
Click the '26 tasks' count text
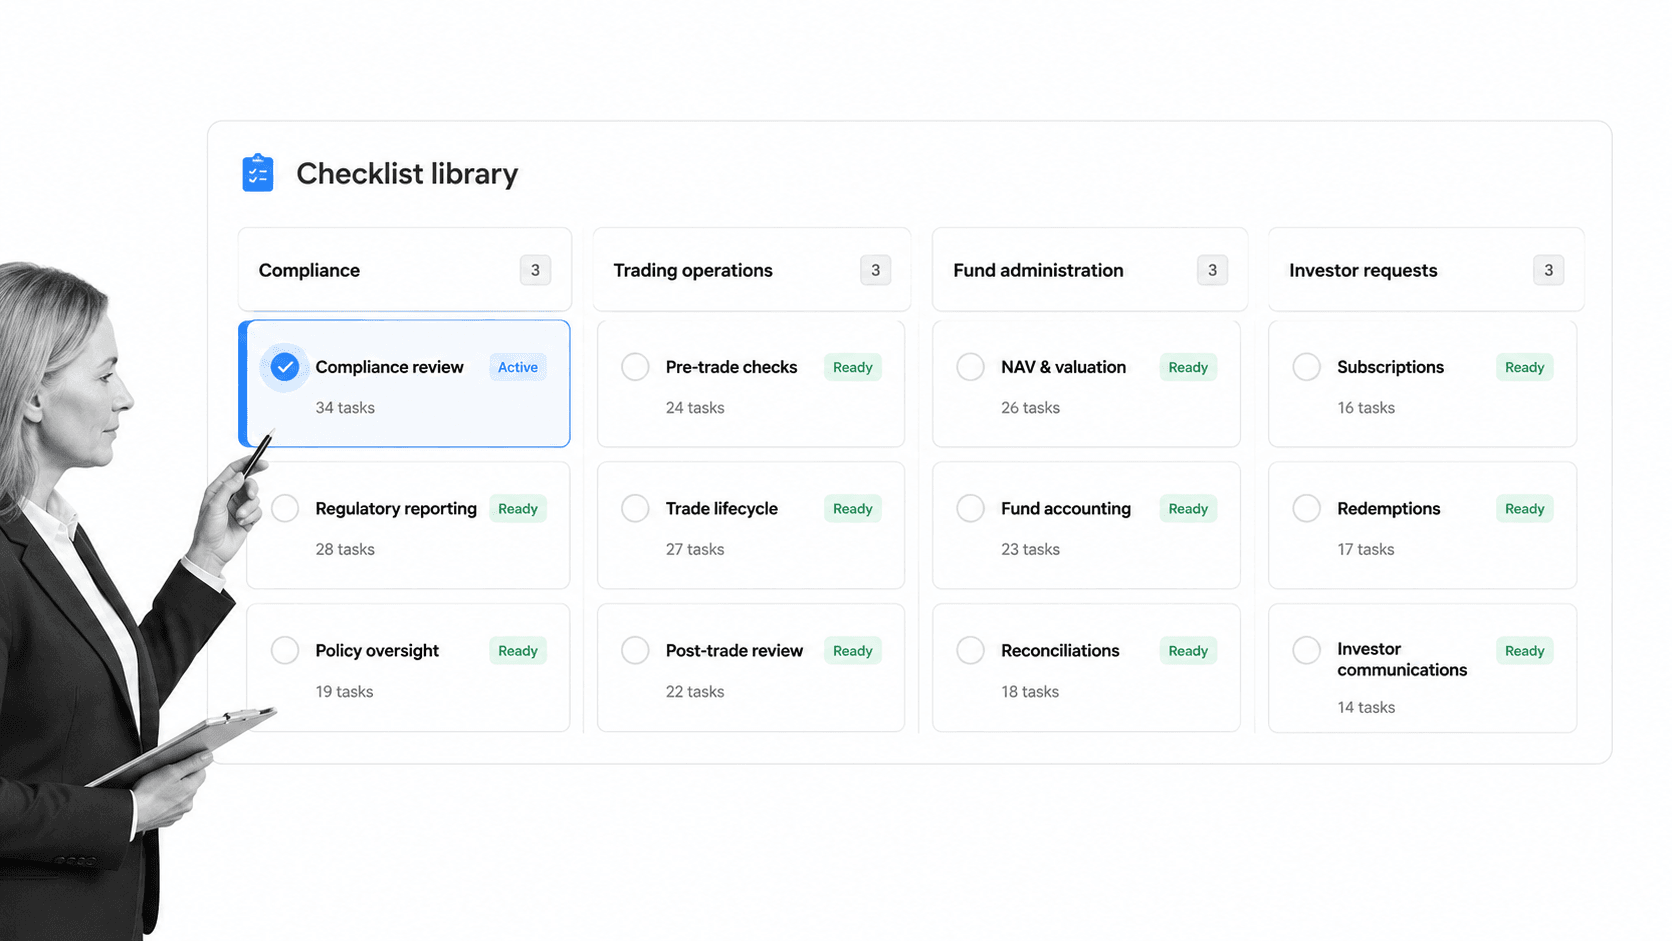pyautogui.click(x=1030, y=407)
